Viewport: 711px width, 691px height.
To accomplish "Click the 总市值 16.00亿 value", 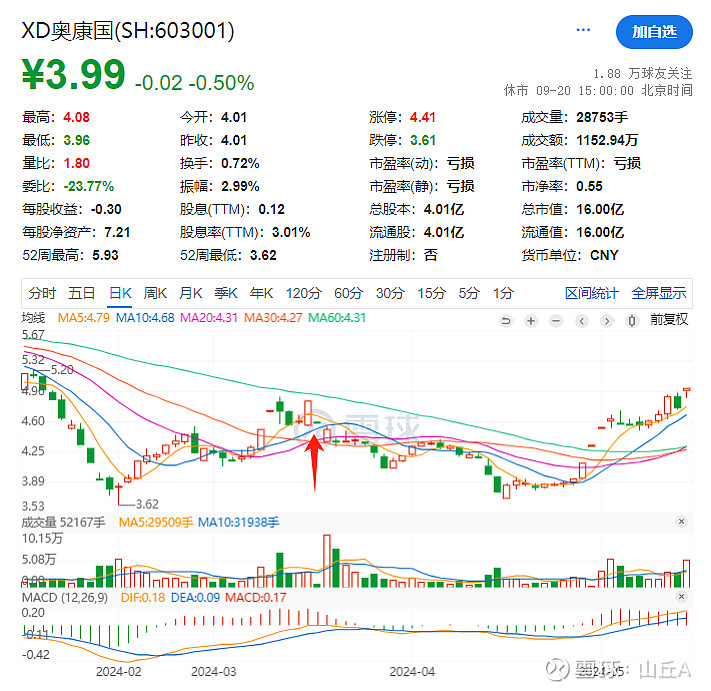I will [x=600, y=209].
